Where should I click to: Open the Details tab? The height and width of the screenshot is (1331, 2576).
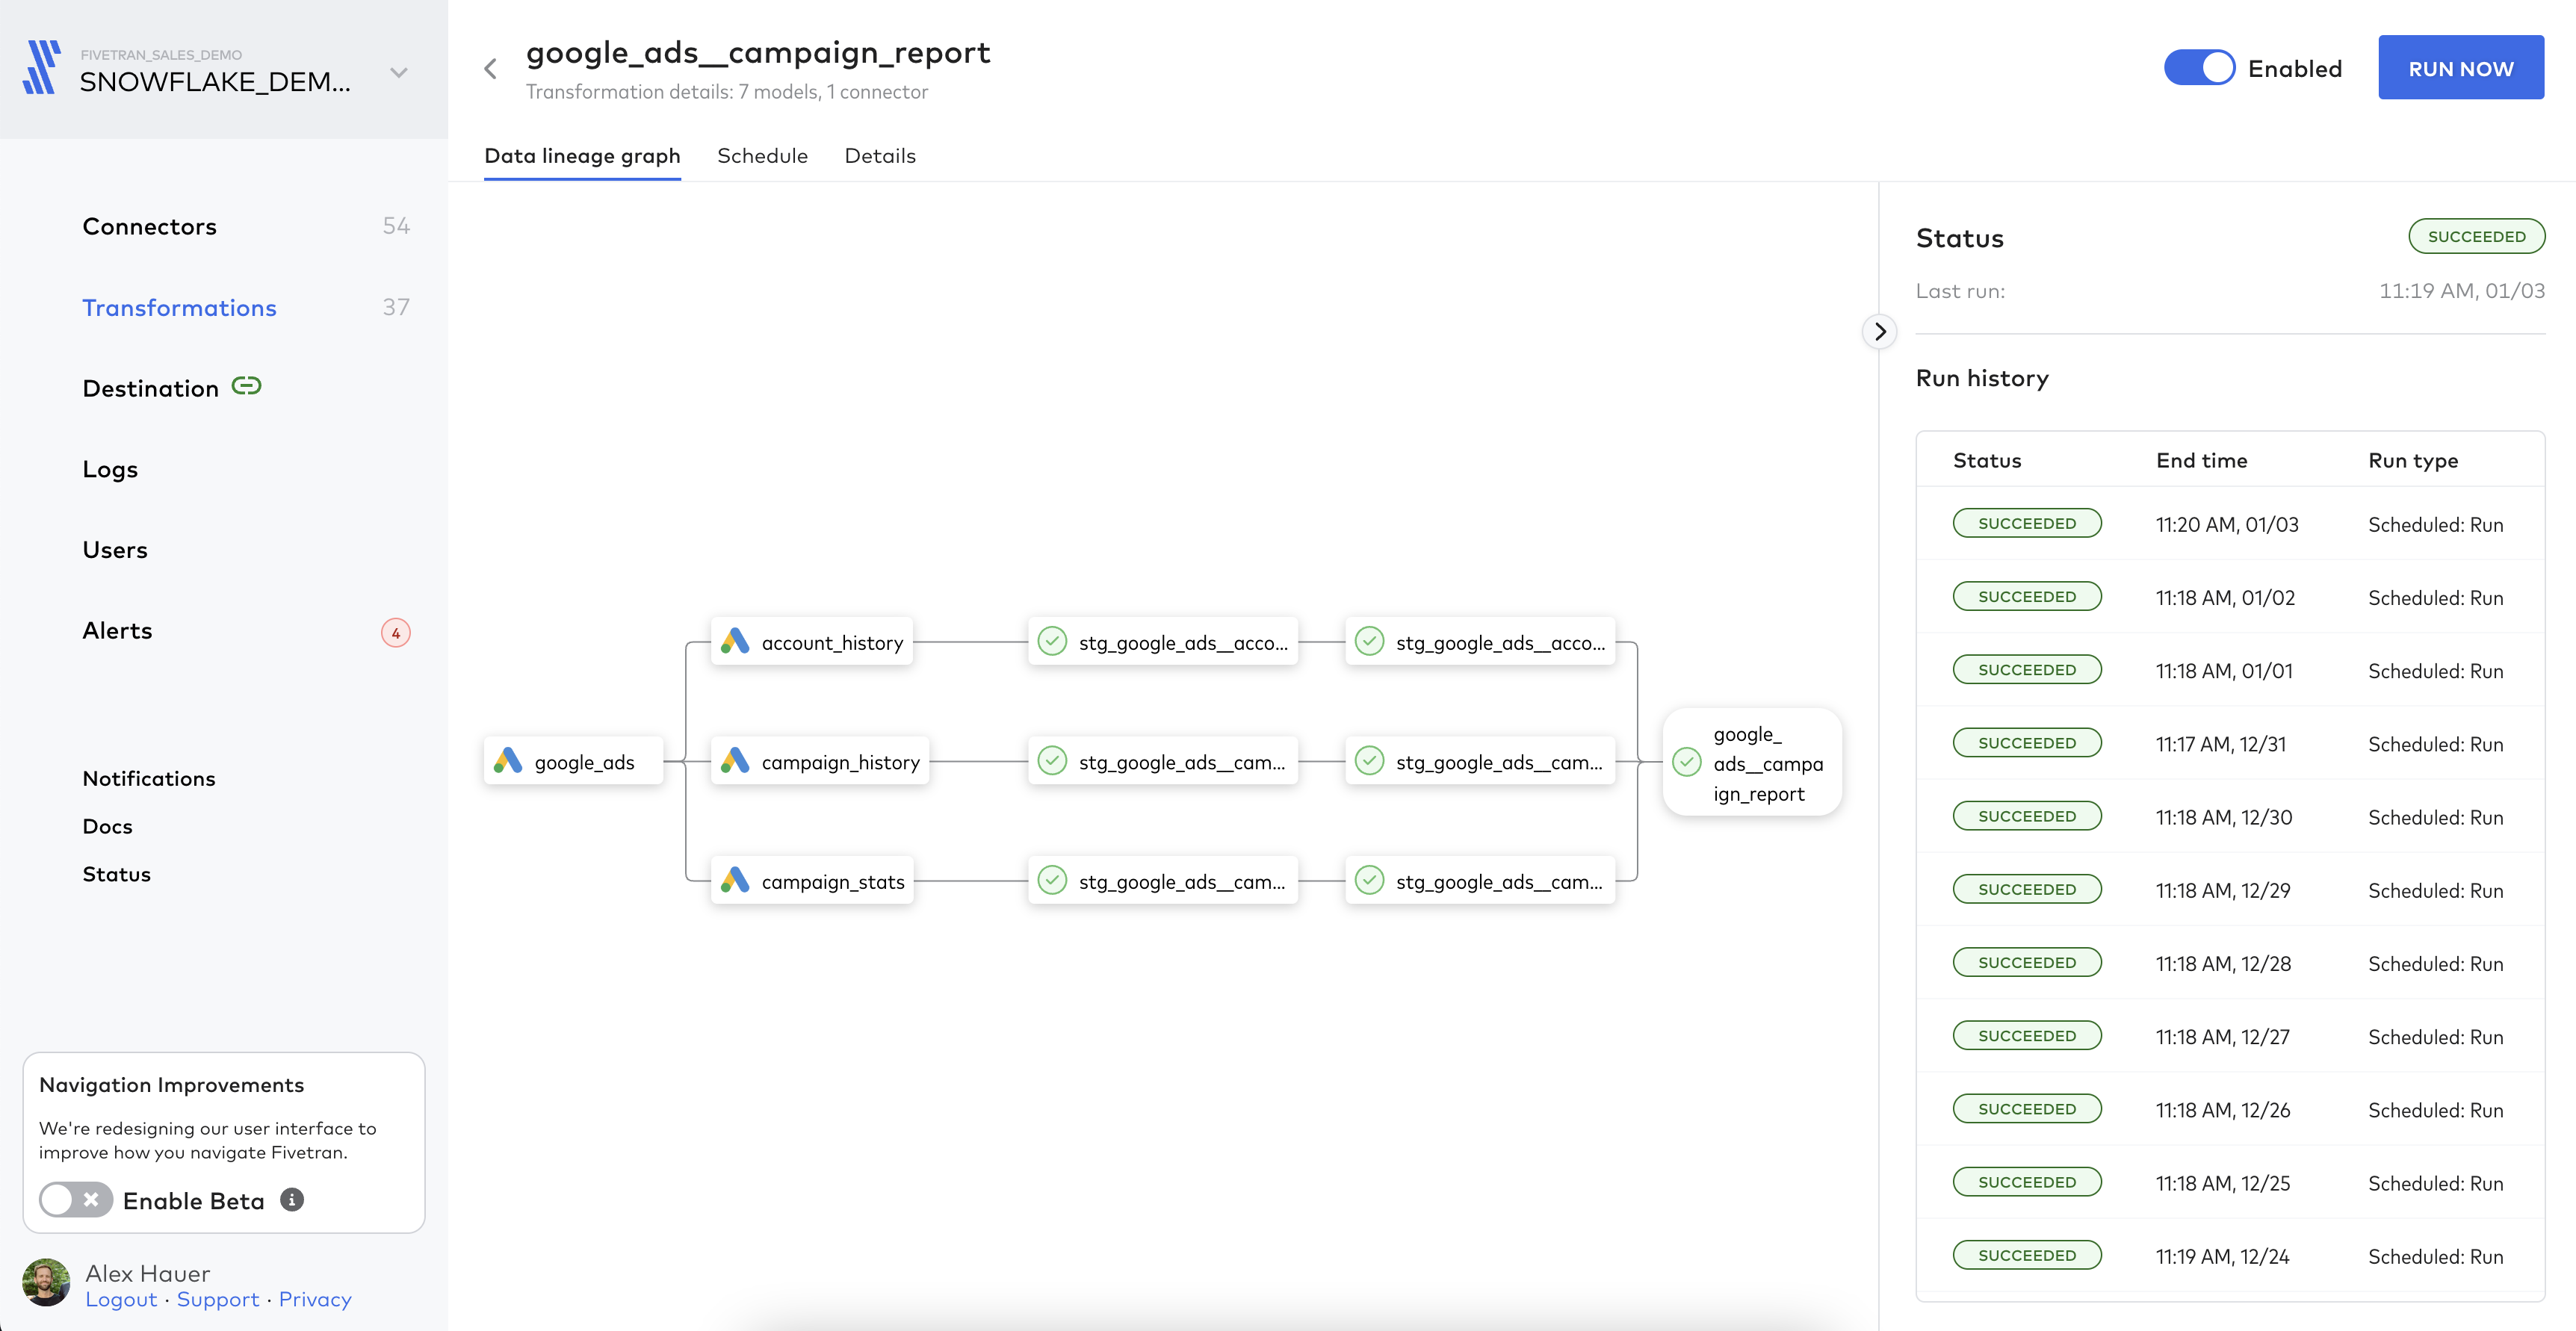click(x=880, y=156)
